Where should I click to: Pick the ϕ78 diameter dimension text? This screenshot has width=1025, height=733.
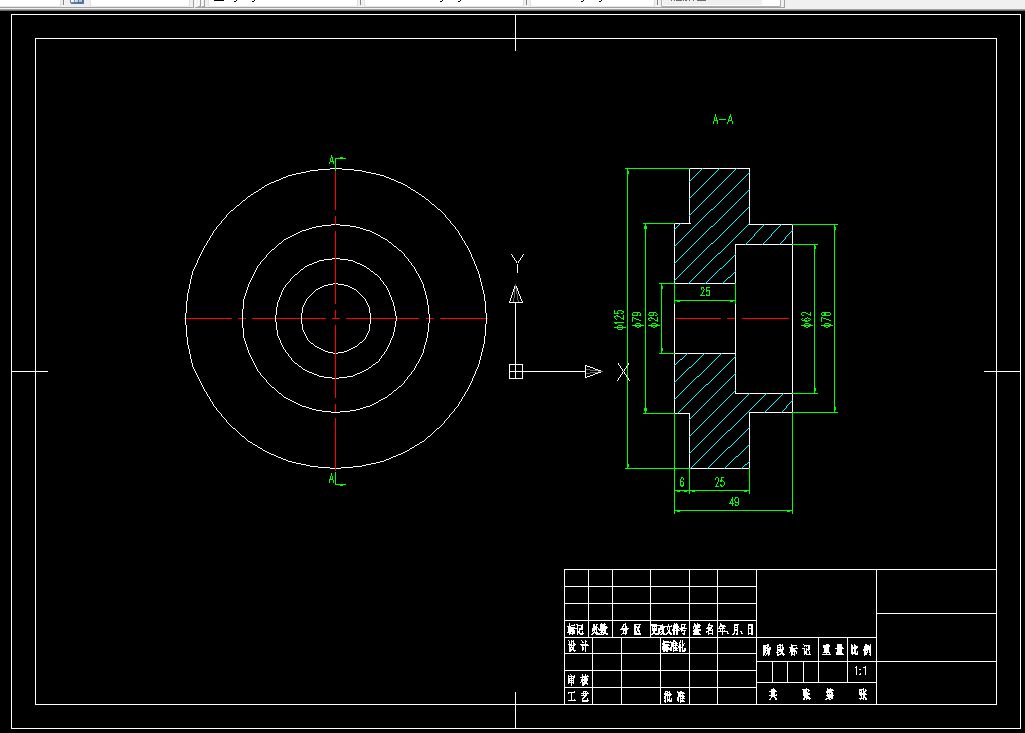[826, 319]
